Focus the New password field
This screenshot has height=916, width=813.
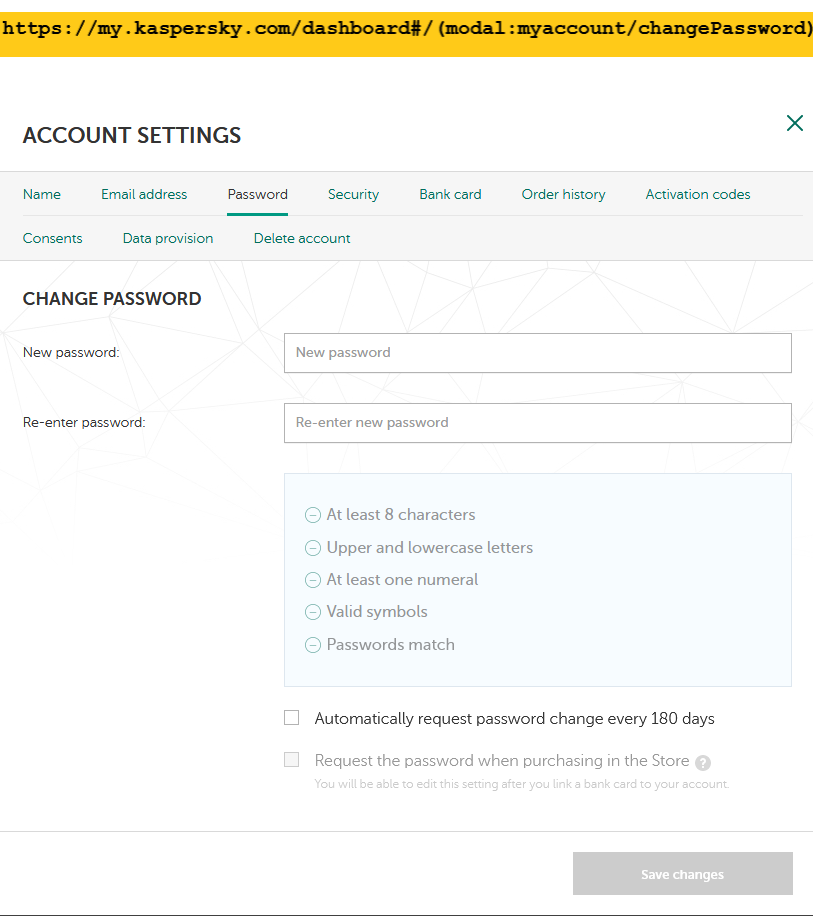click(537, 353)
